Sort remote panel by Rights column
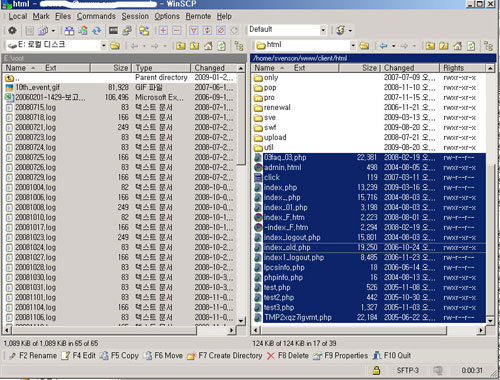This screenshot has height=380, width=500. pos(463,68)
